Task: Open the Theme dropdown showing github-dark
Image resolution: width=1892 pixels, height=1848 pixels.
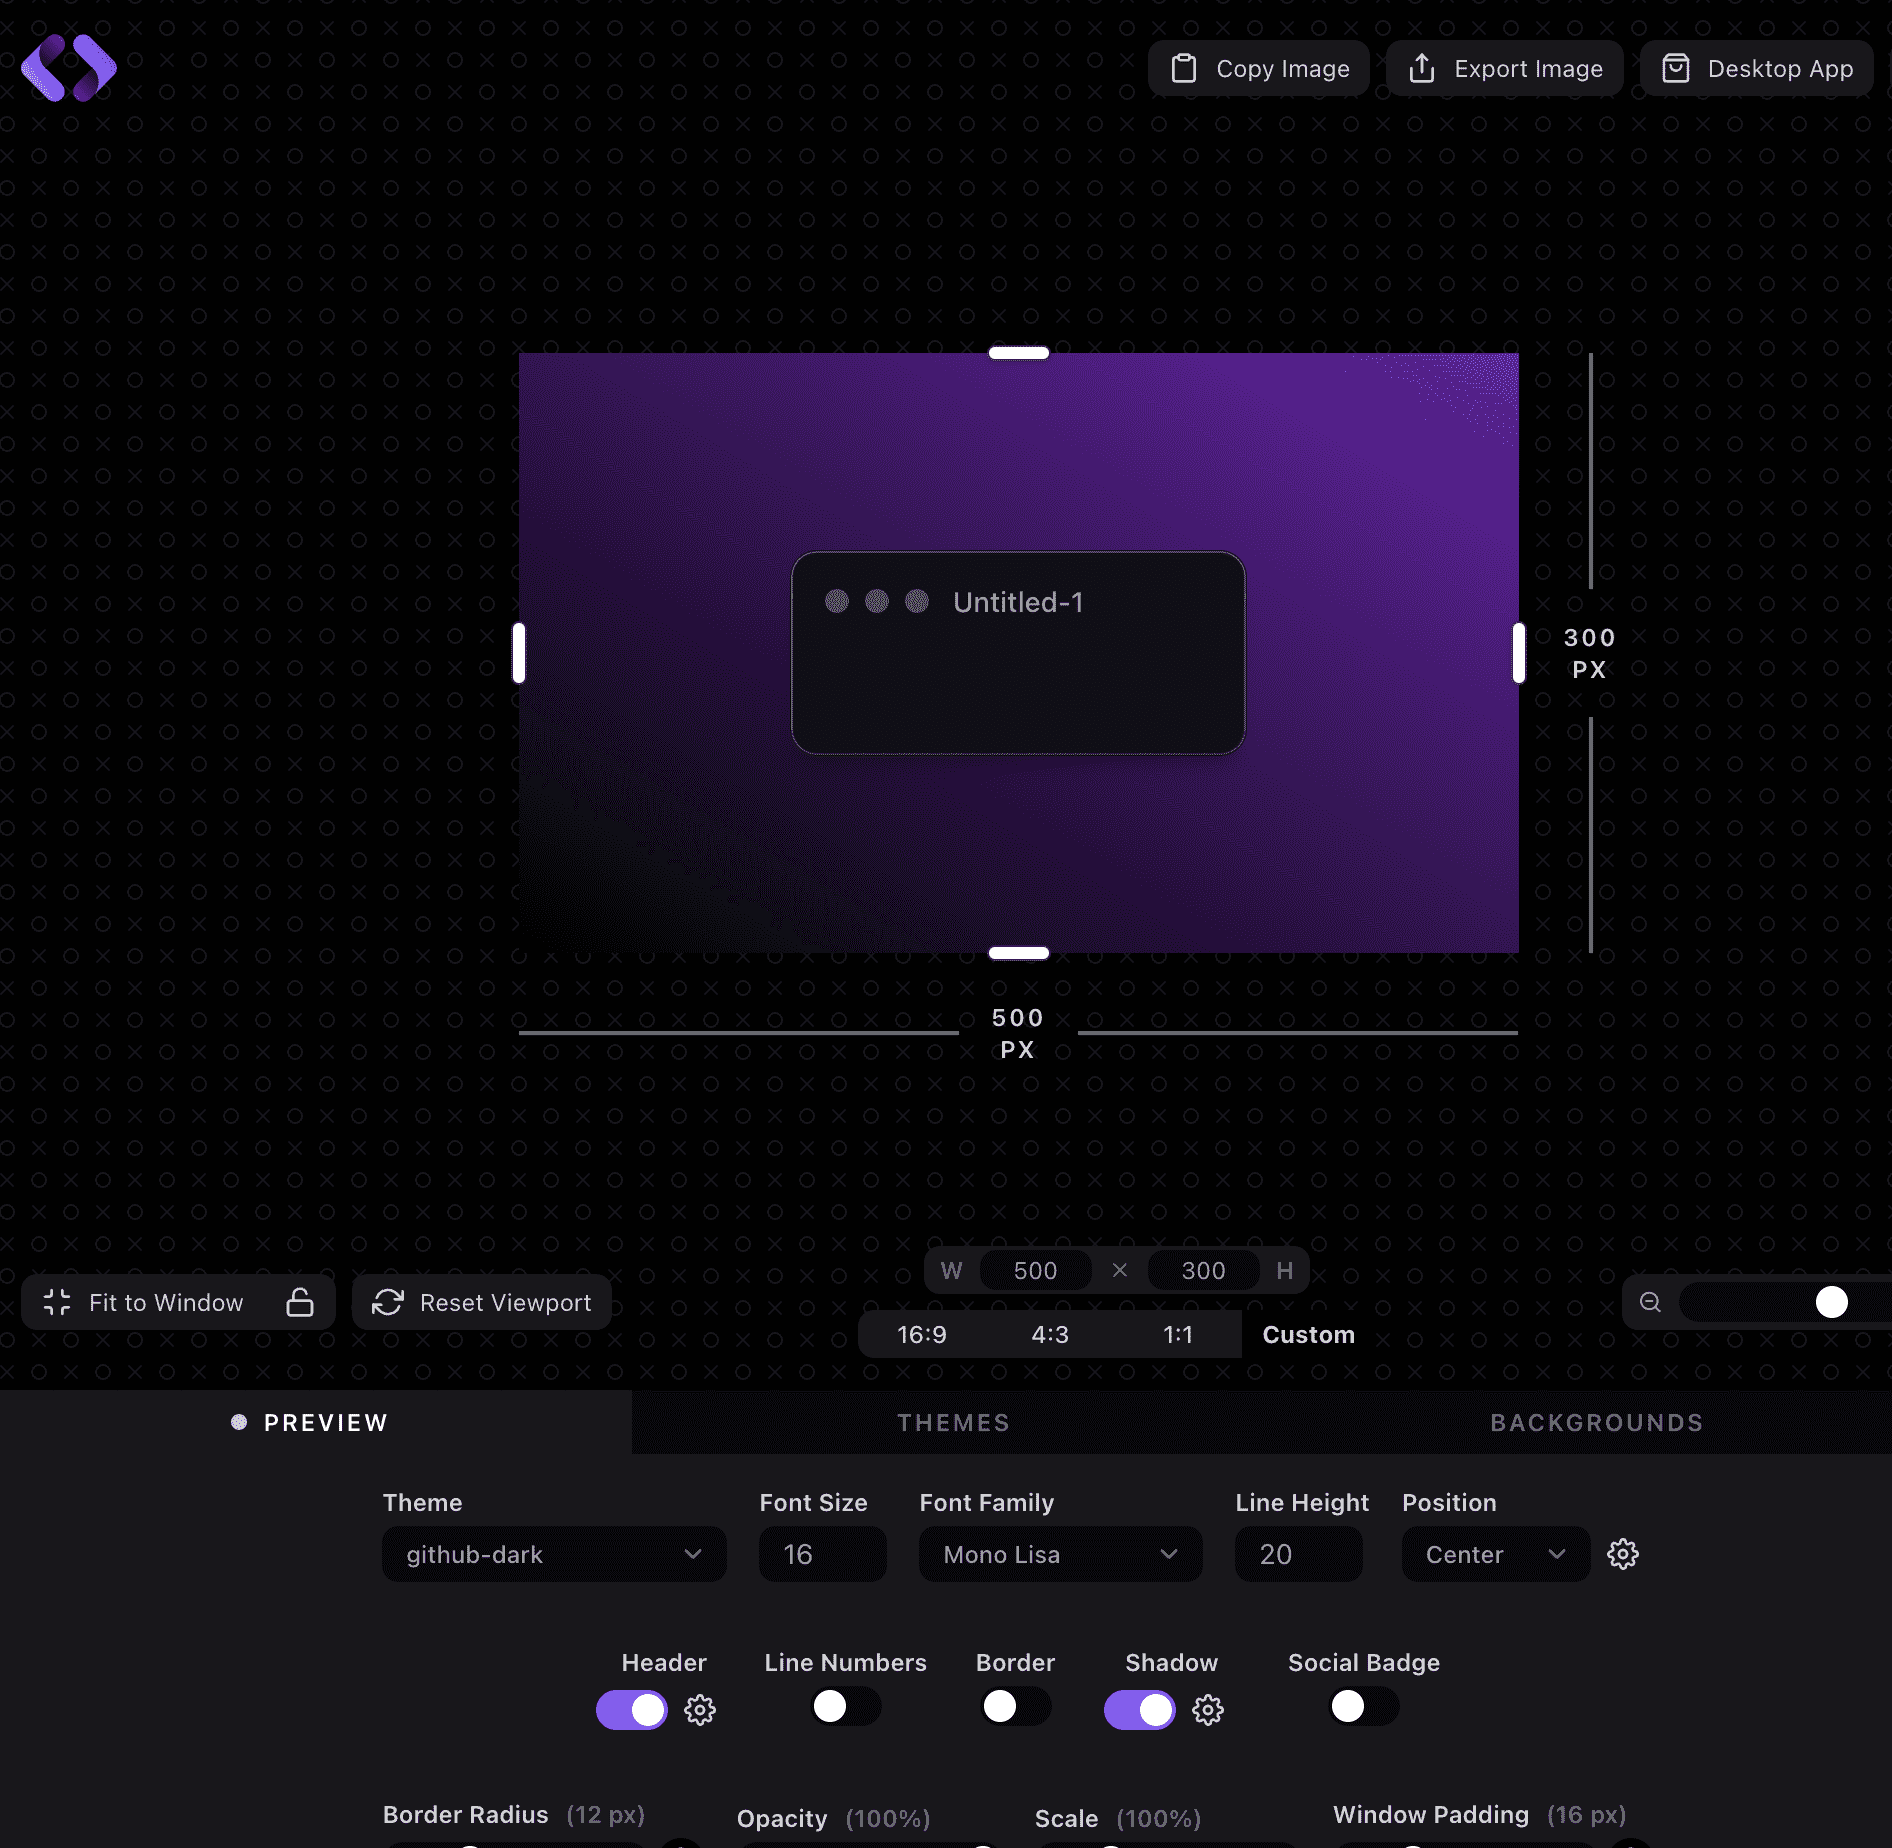Action: [x=554, y=1554]
